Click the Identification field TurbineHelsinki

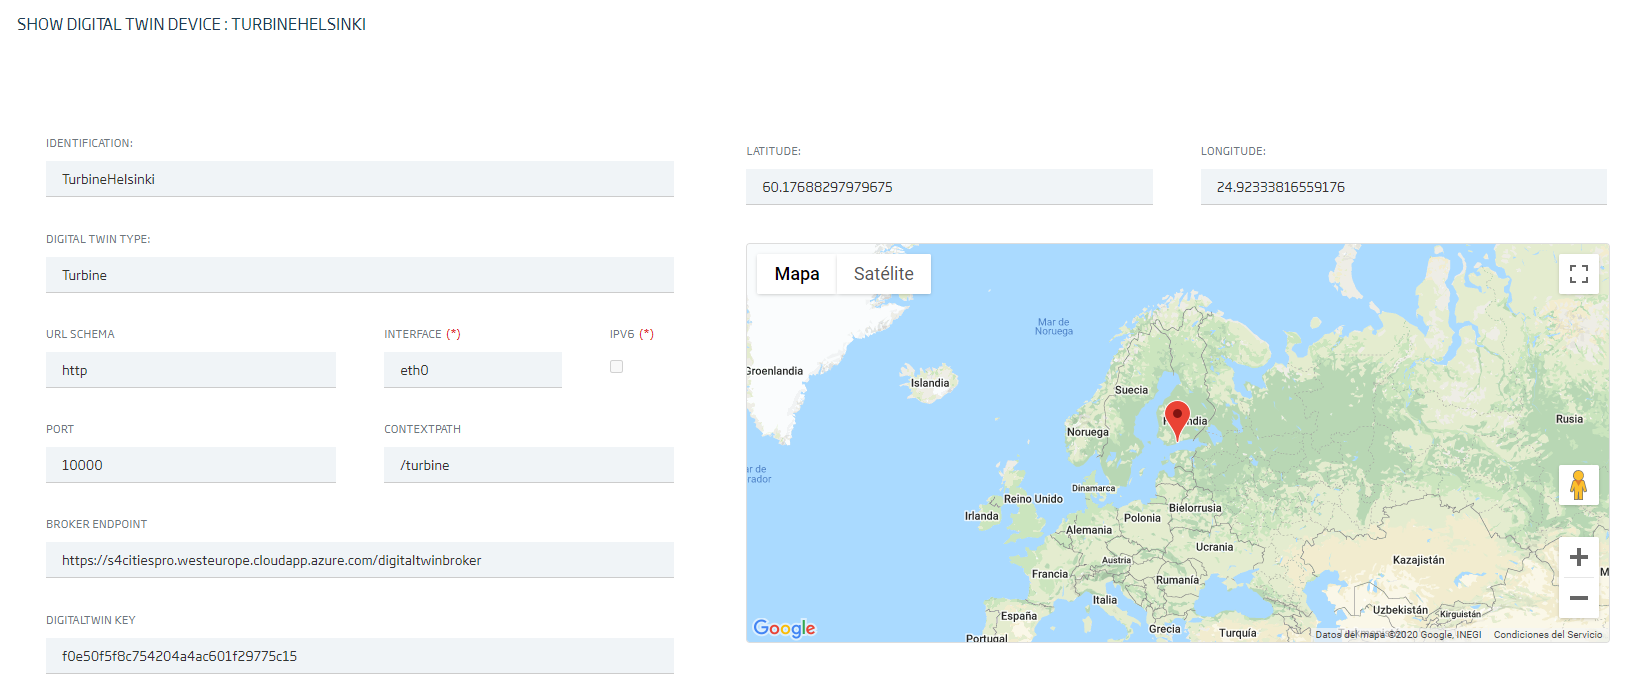coord(359,179)
